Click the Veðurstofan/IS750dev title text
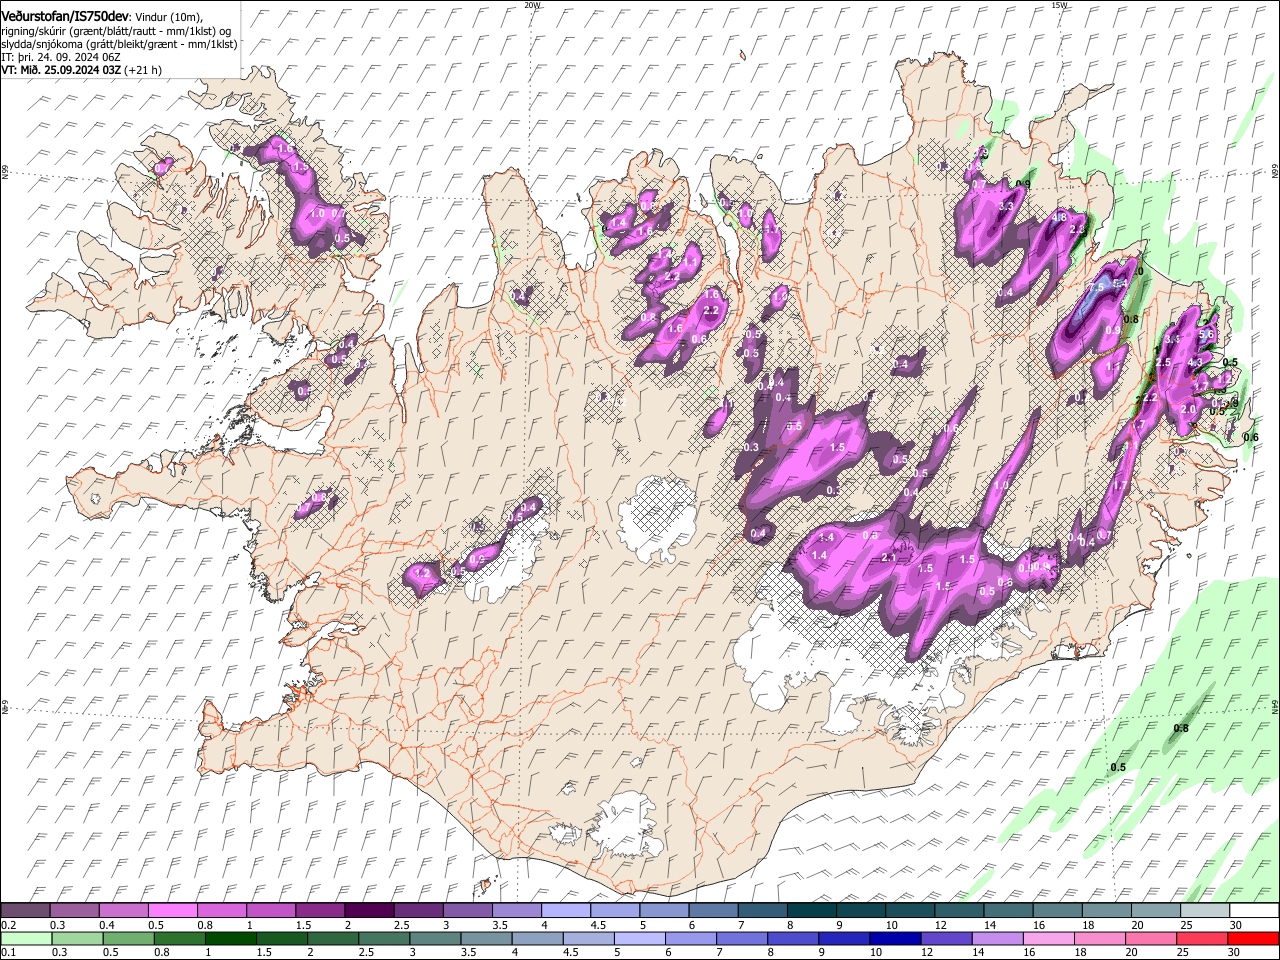Viewport: 1280px width, 960px height. [x=65, y=16]
